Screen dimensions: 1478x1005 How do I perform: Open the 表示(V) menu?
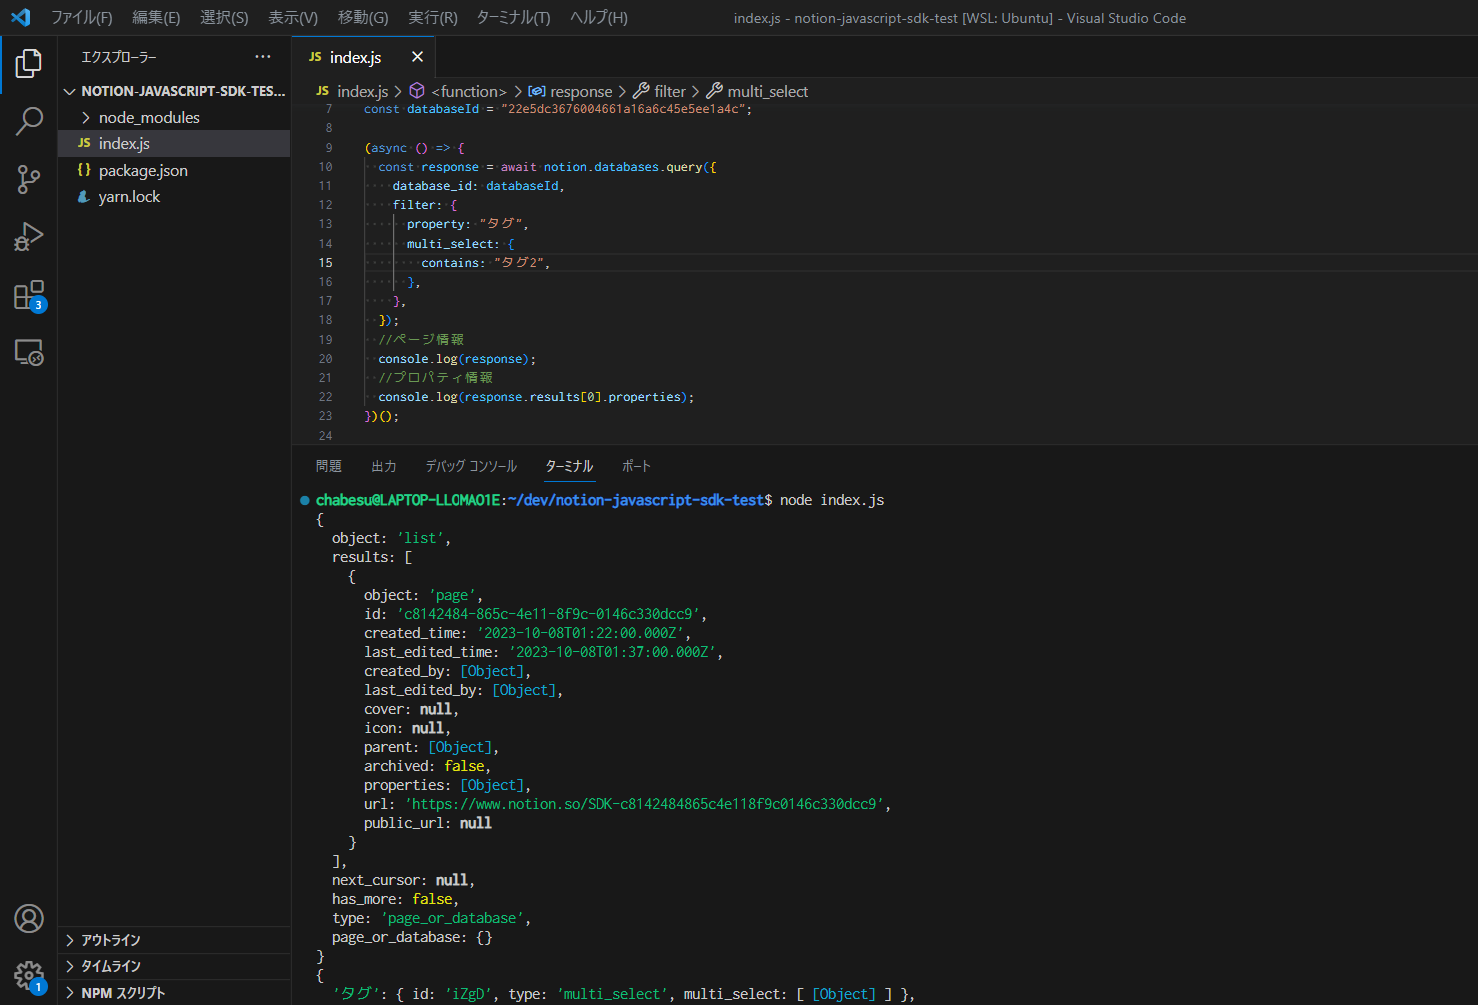click(x=293, y=17)
